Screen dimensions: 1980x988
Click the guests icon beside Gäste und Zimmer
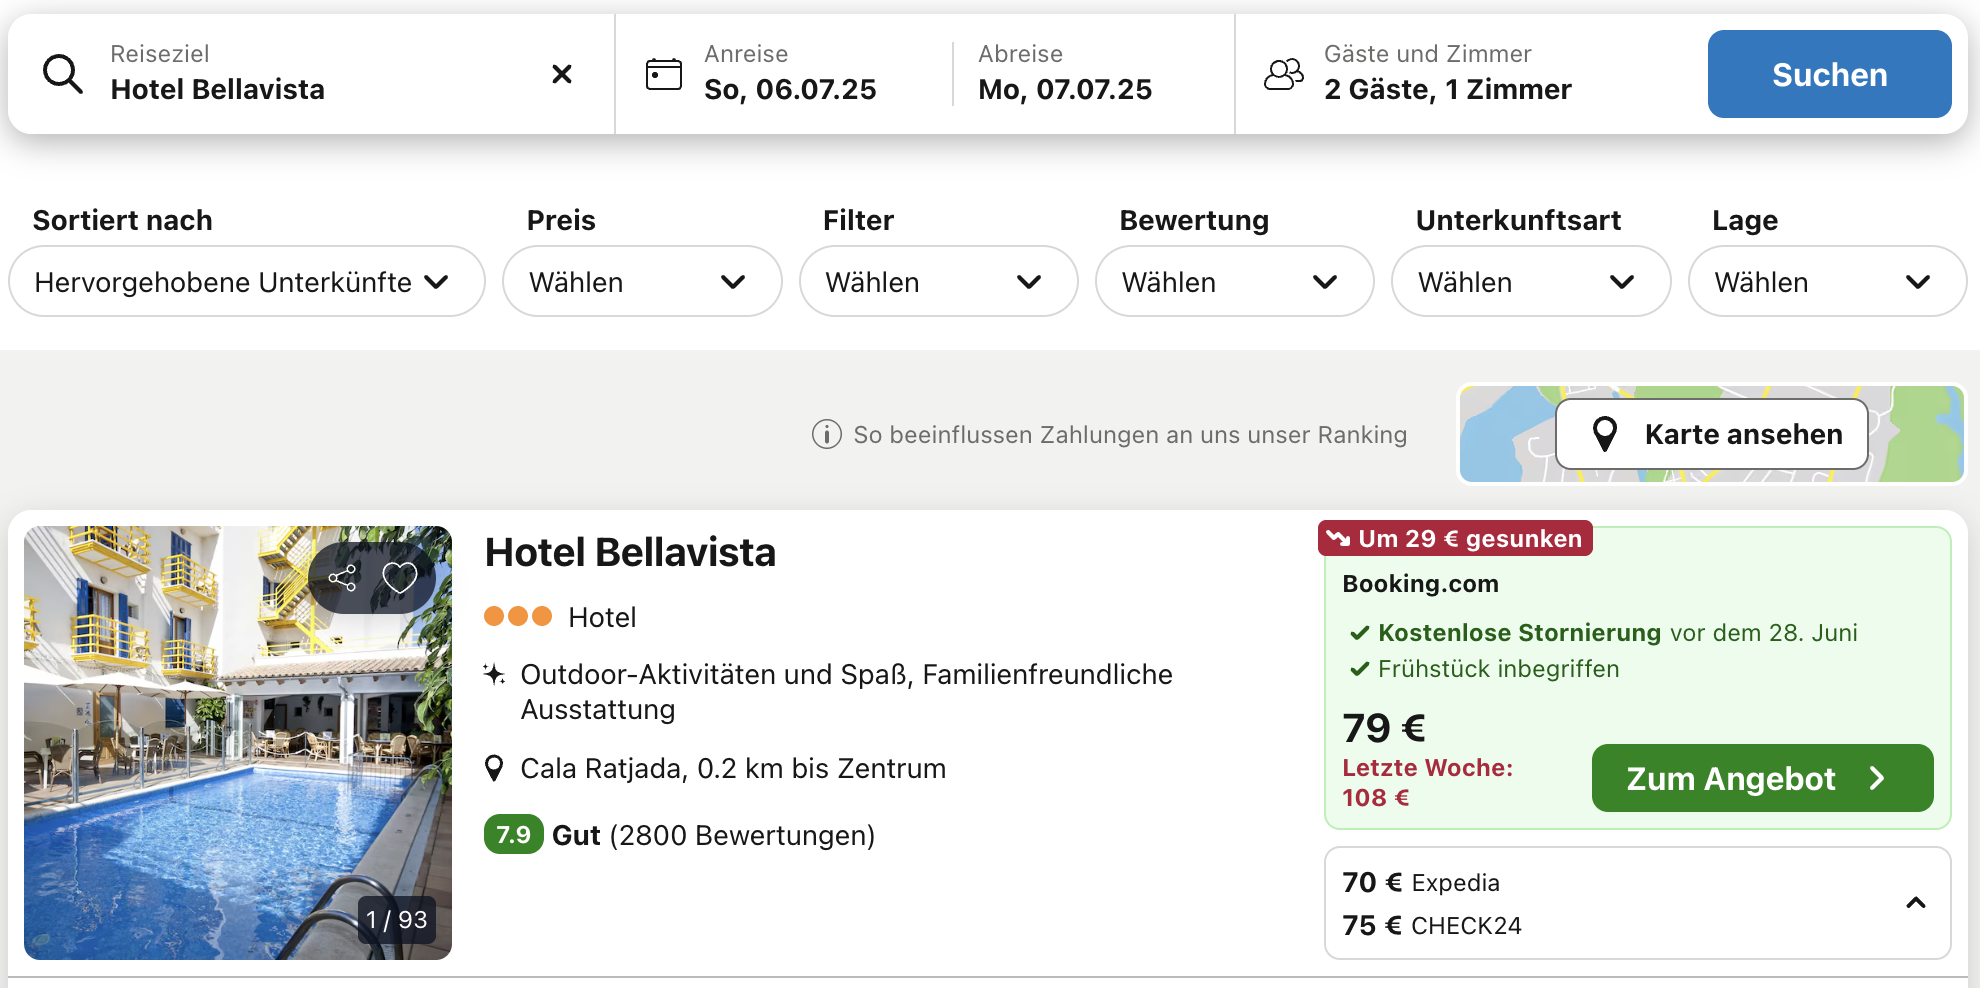point(1284,74)
